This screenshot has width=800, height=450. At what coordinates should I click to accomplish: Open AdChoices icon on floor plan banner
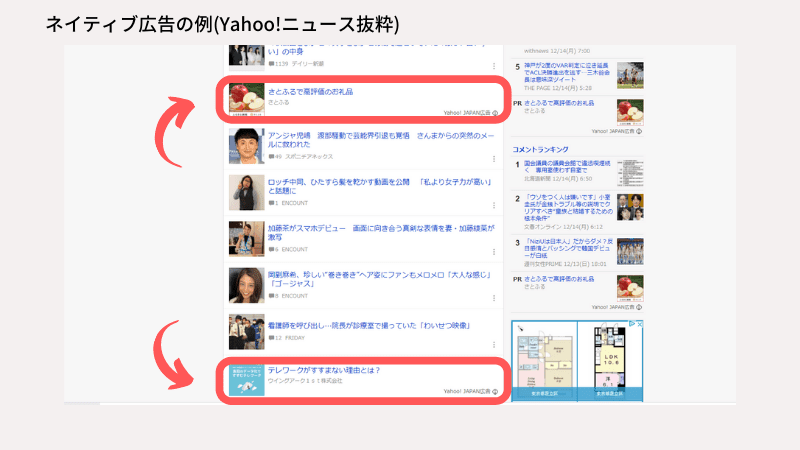[632, 324]
